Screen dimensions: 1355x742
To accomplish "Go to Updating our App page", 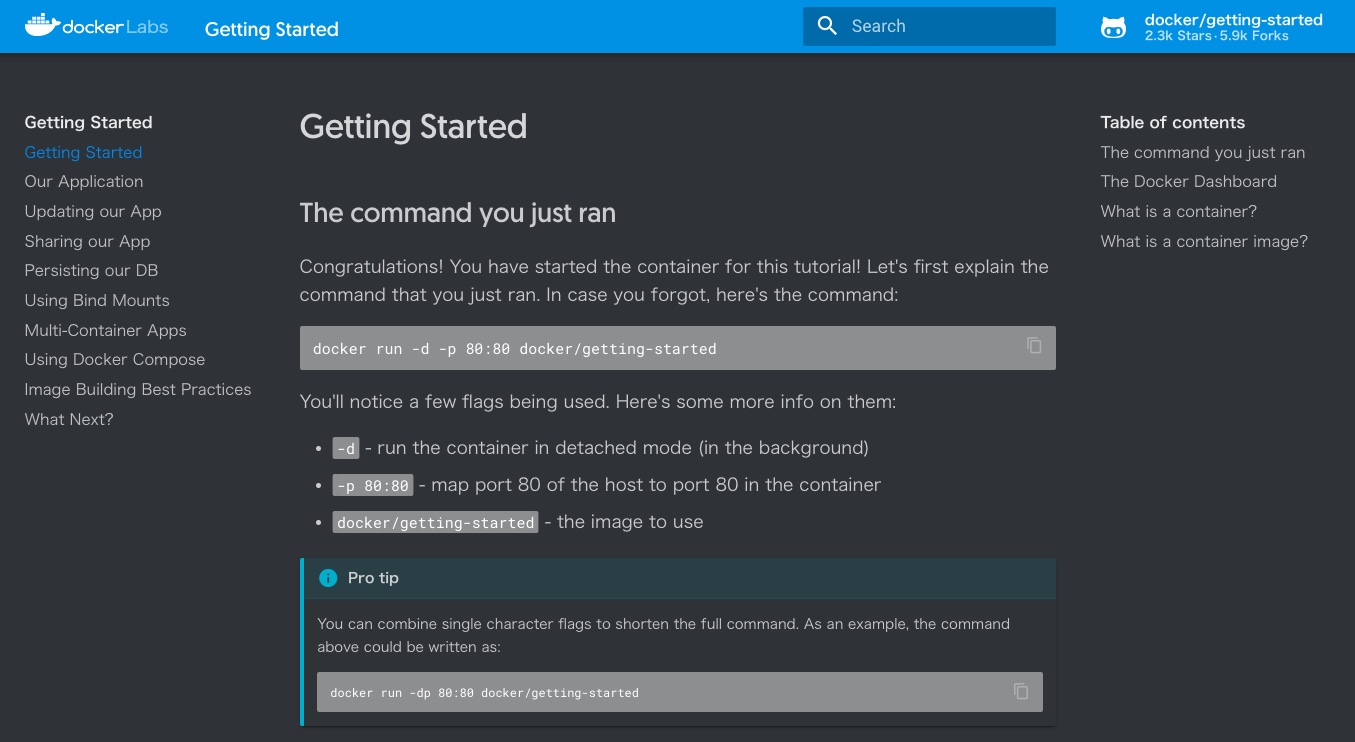I will point(93,211).
